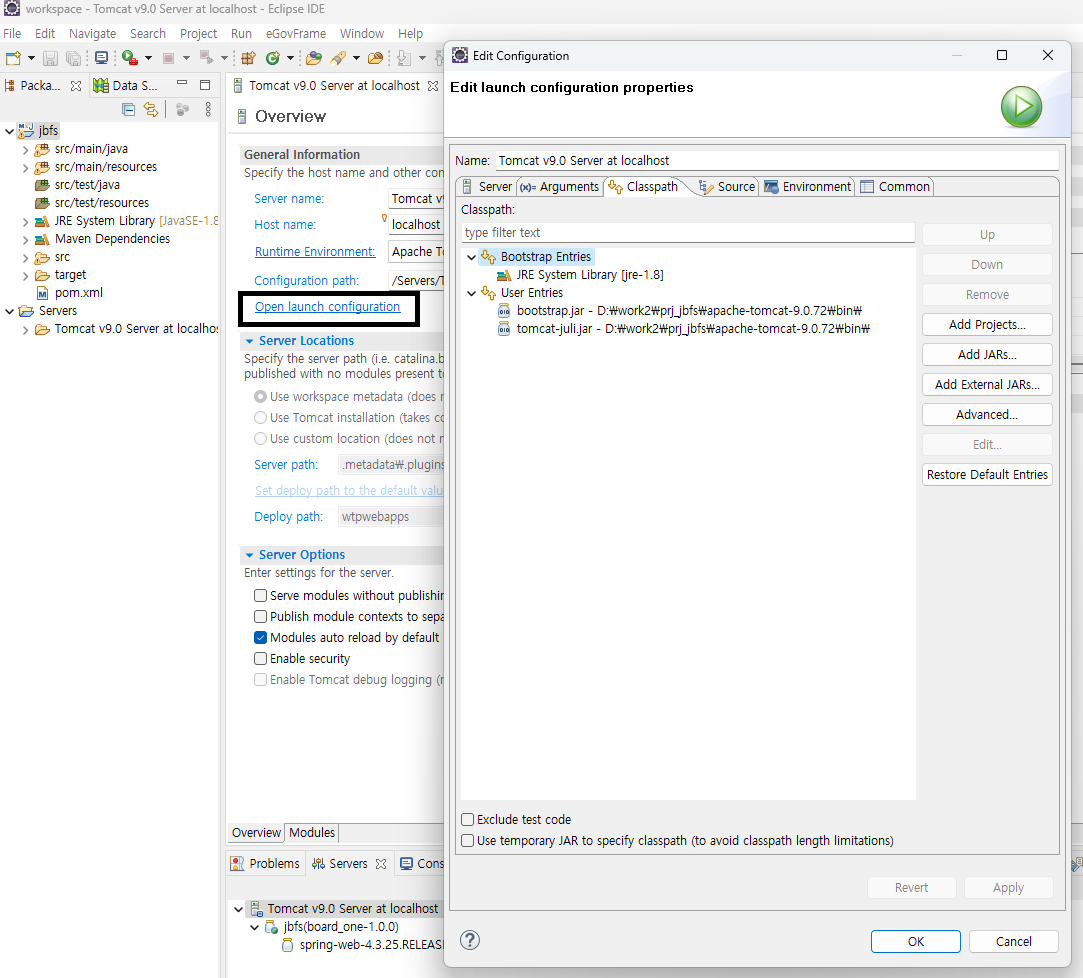Collapse the jbfs project node

click(10, 131)
